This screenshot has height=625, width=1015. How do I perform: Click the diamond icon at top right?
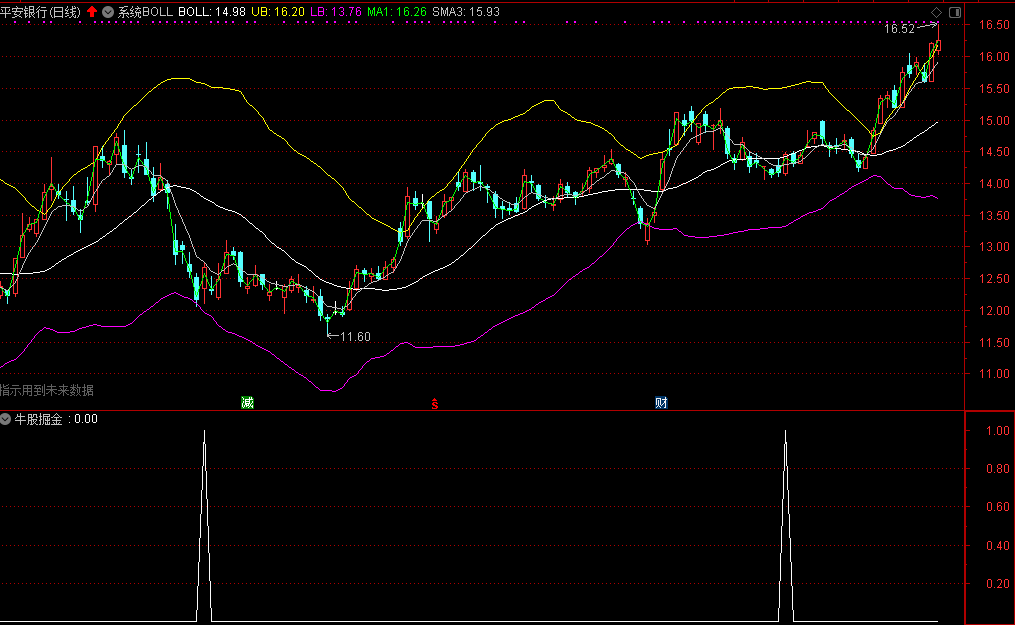click(937, 12)
